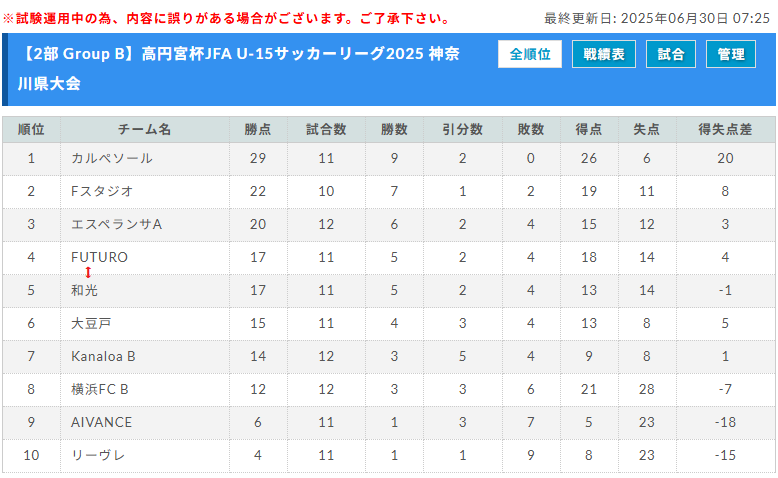
Task: Click the 順位 column header
Action: tap(31, 129)
